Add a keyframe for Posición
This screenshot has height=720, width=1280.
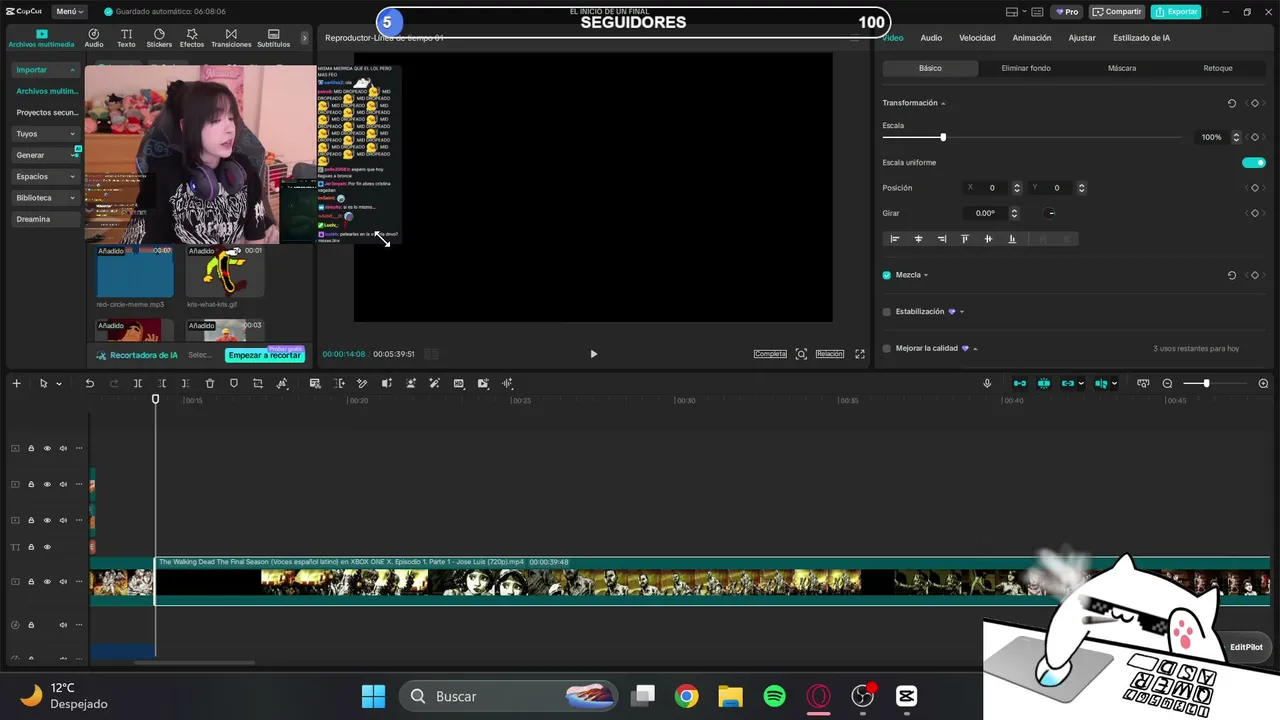[x=1255, y=188]
